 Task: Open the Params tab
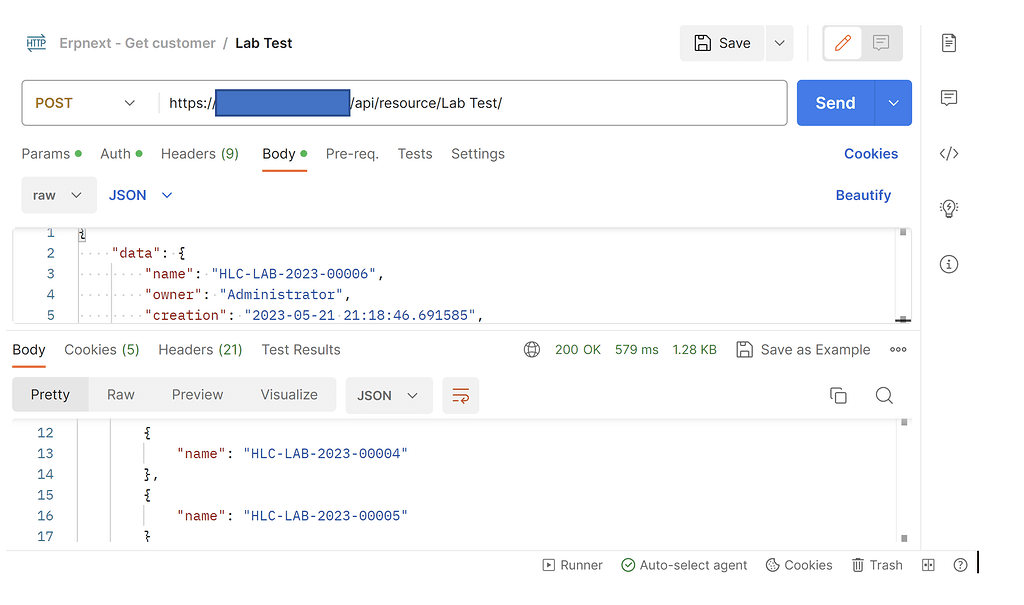point(52,154)
